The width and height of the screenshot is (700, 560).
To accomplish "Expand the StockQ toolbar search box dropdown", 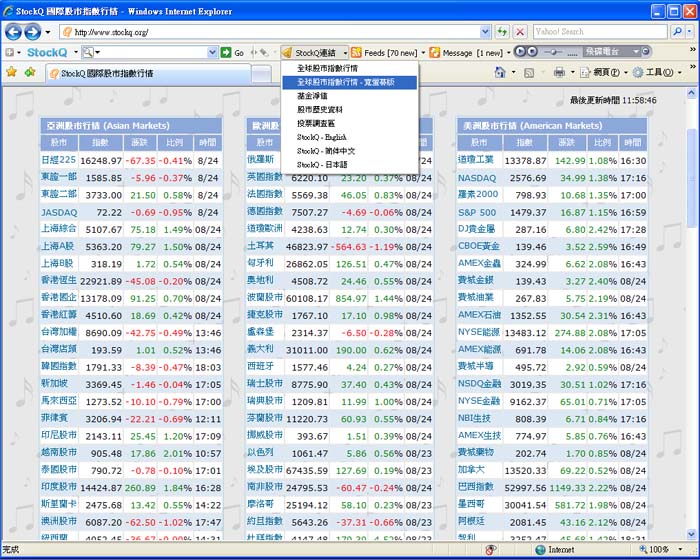I will point(212,53).
